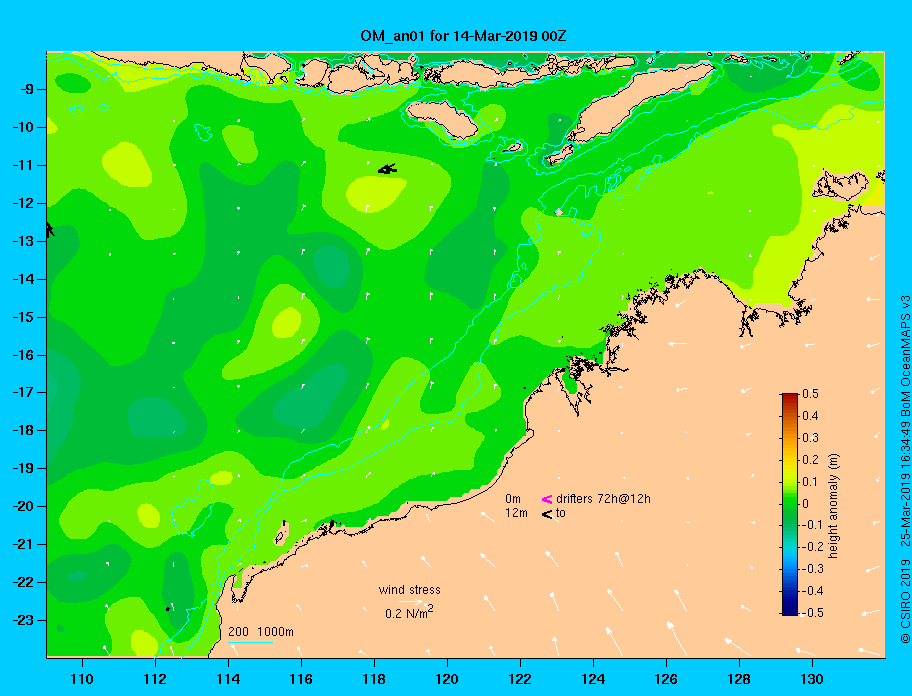Click the colorbar tick label '-0.2'

[x=813, y=547]
